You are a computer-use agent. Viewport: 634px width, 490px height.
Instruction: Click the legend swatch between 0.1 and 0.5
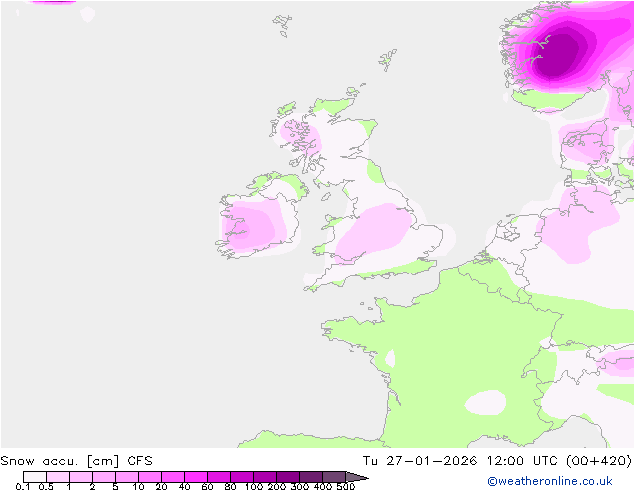tap(35, 477)
